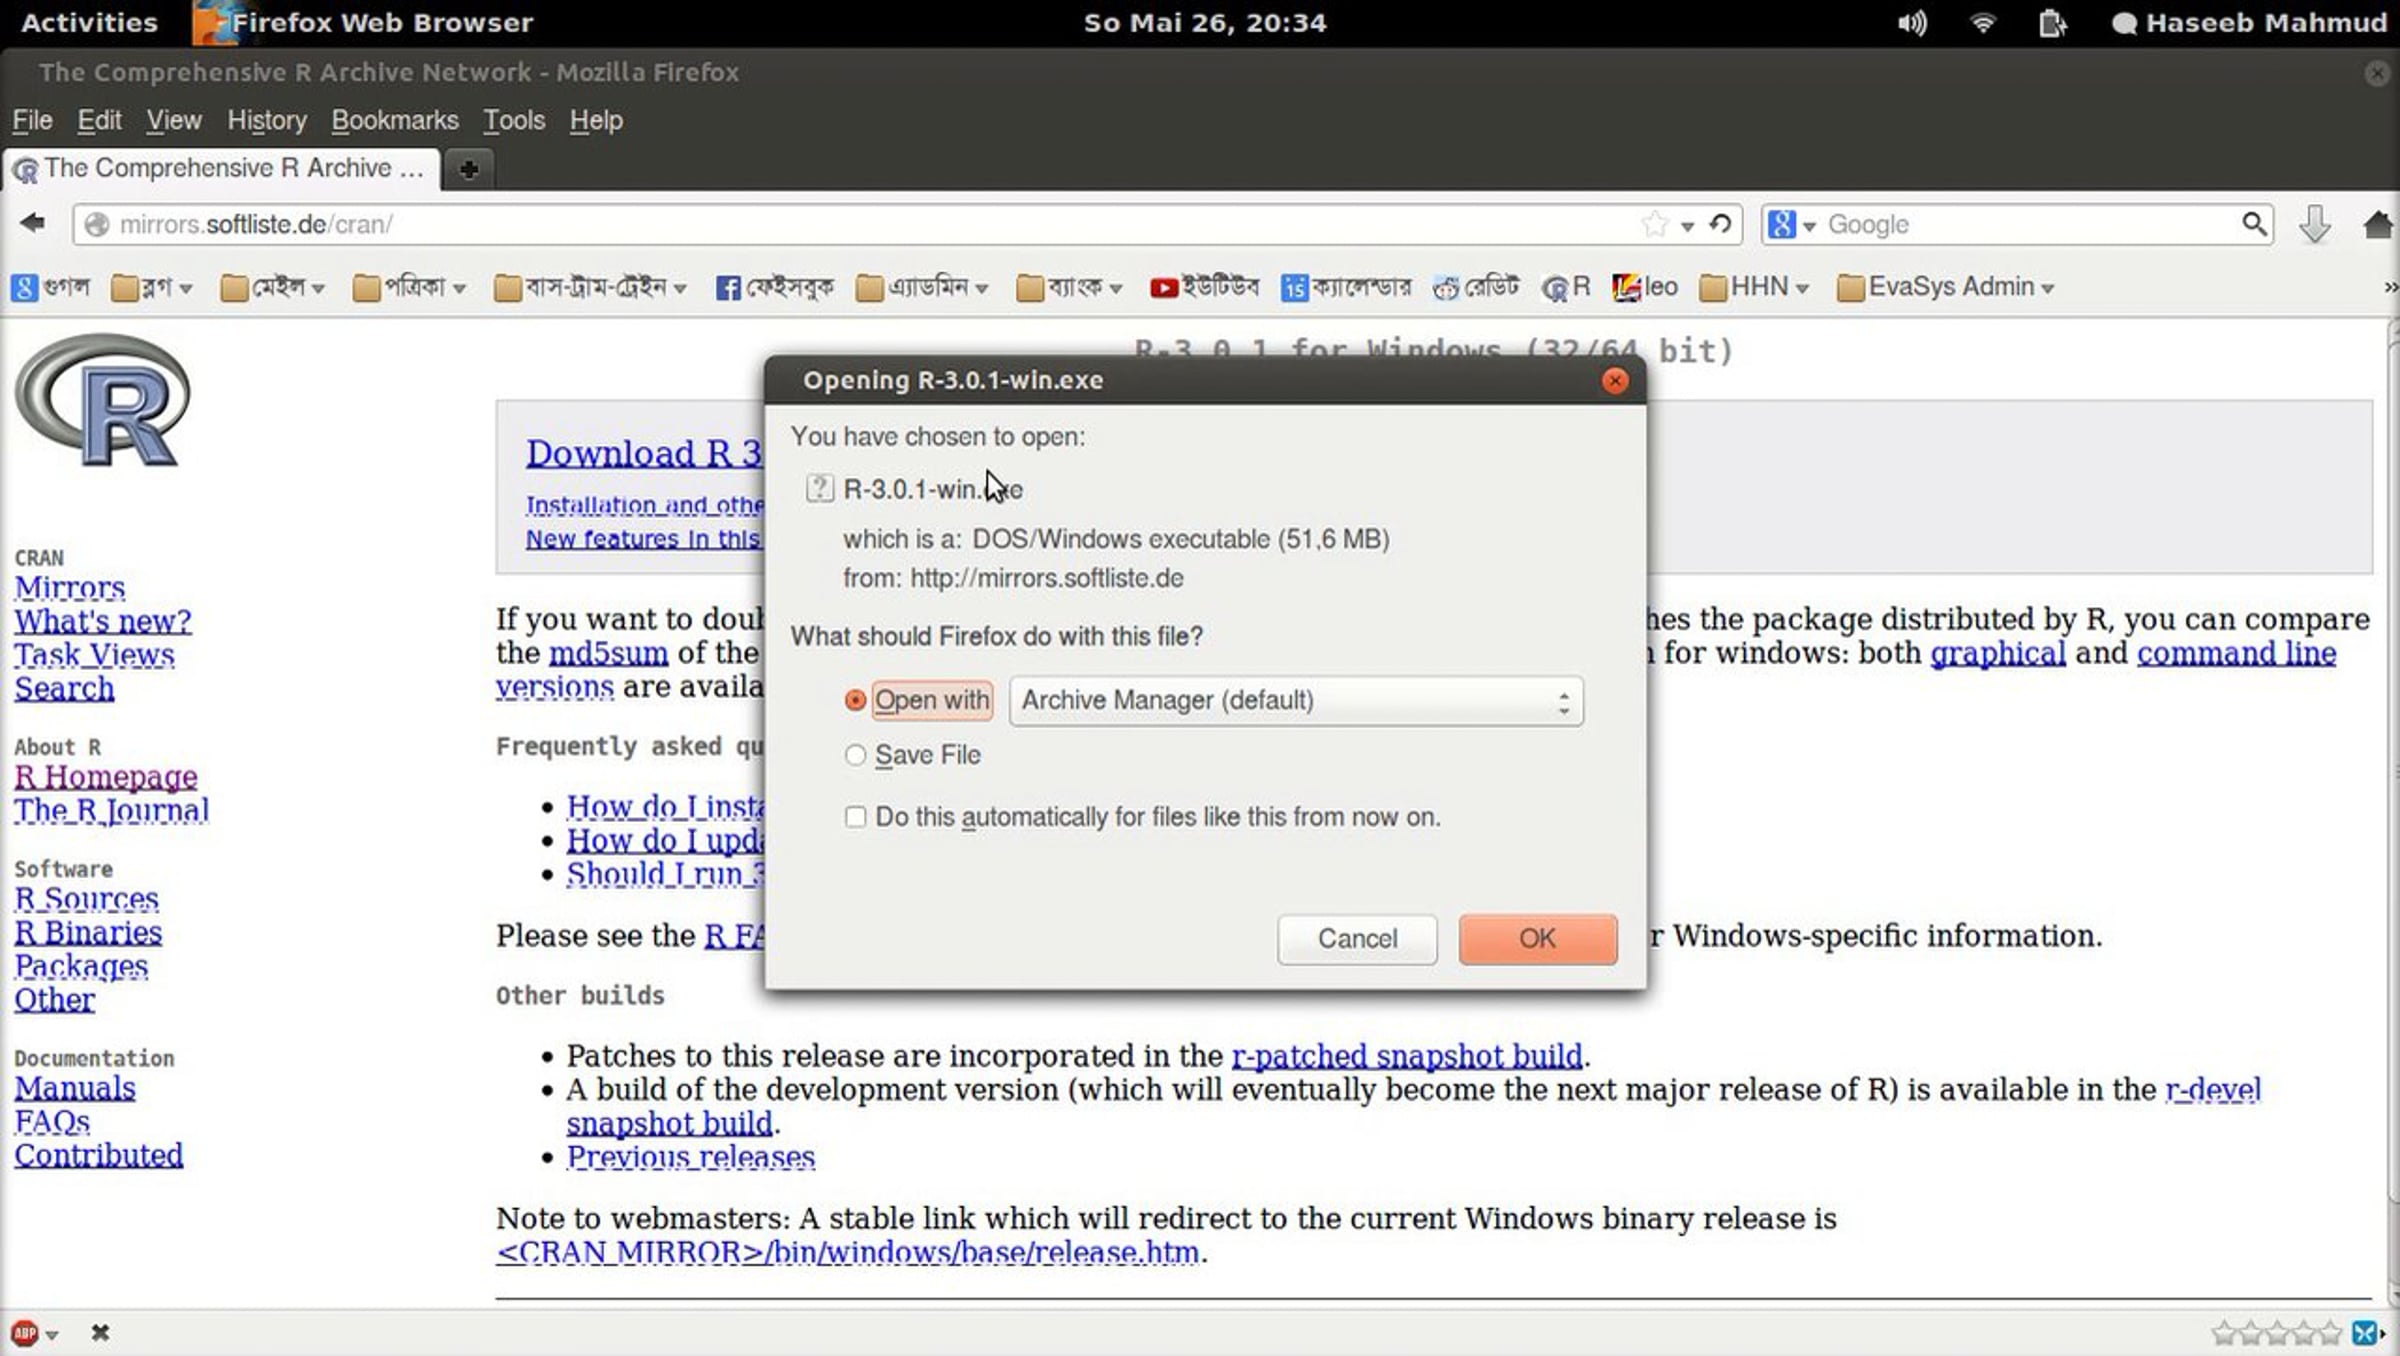Follow the Previous releases link
2400x1356 pixels.
tap(691, 1157)
